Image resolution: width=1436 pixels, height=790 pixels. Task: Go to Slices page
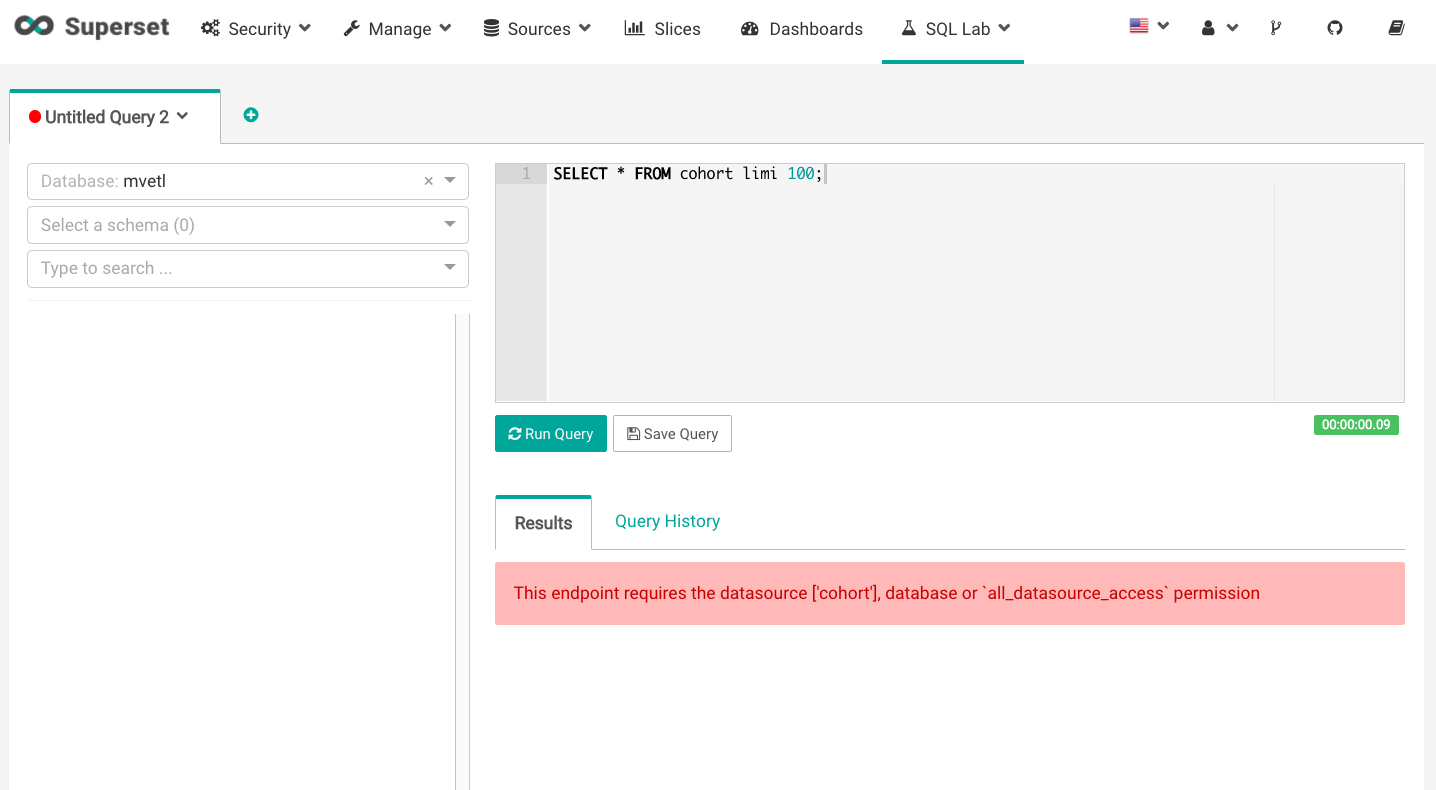pos(662,29)
